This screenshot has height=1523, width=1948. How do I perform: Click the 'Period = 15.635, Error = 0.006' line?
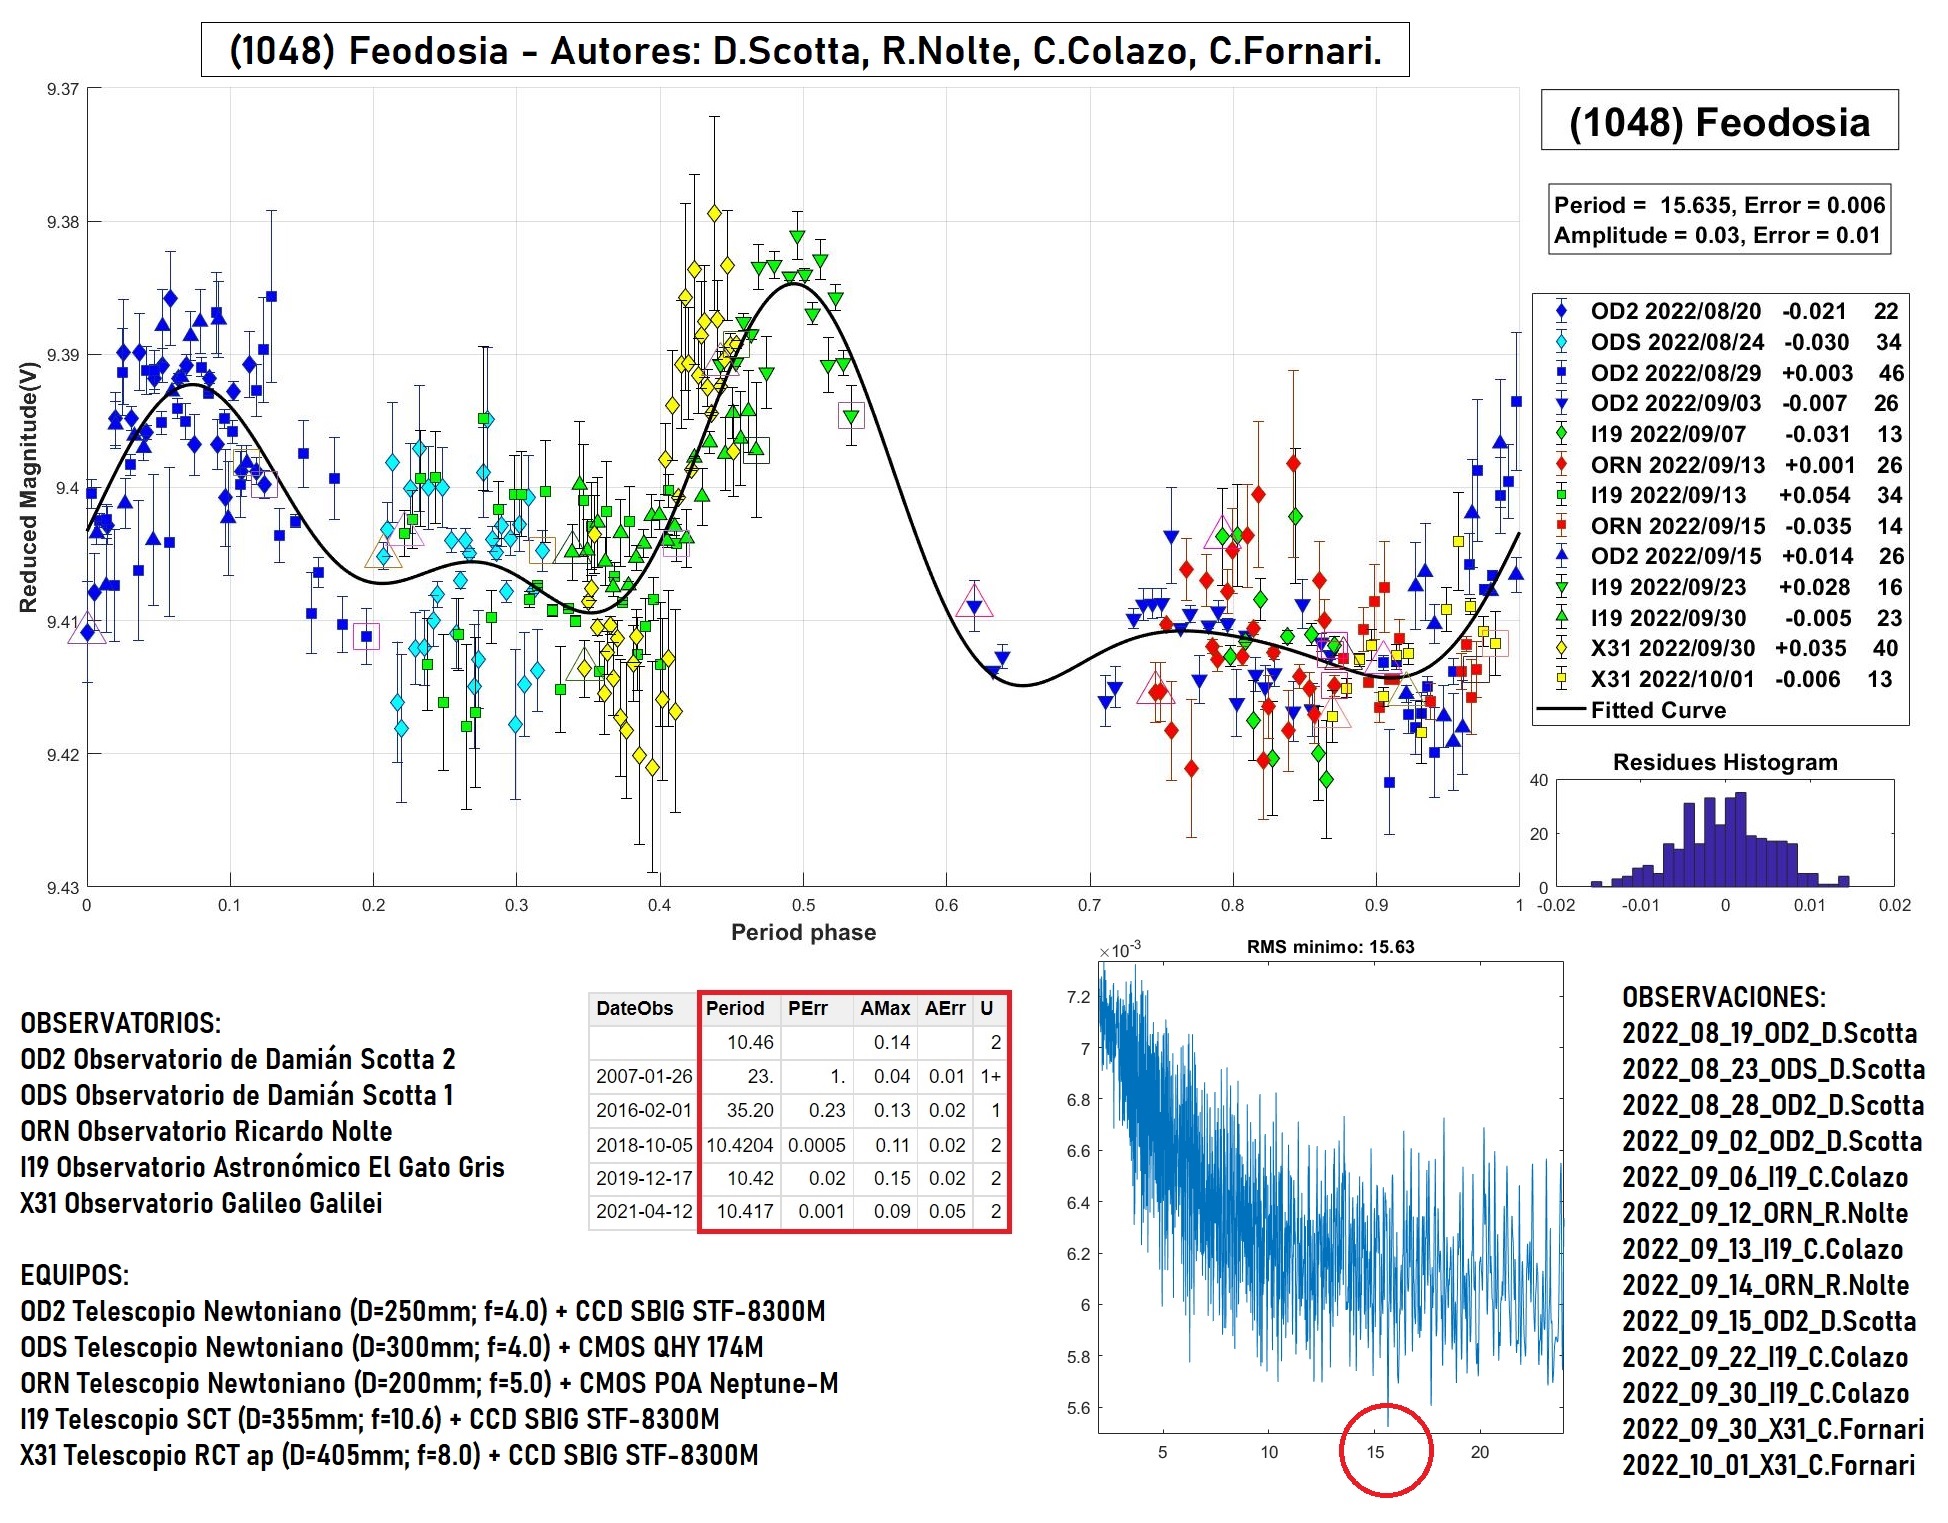[1719, 205]
